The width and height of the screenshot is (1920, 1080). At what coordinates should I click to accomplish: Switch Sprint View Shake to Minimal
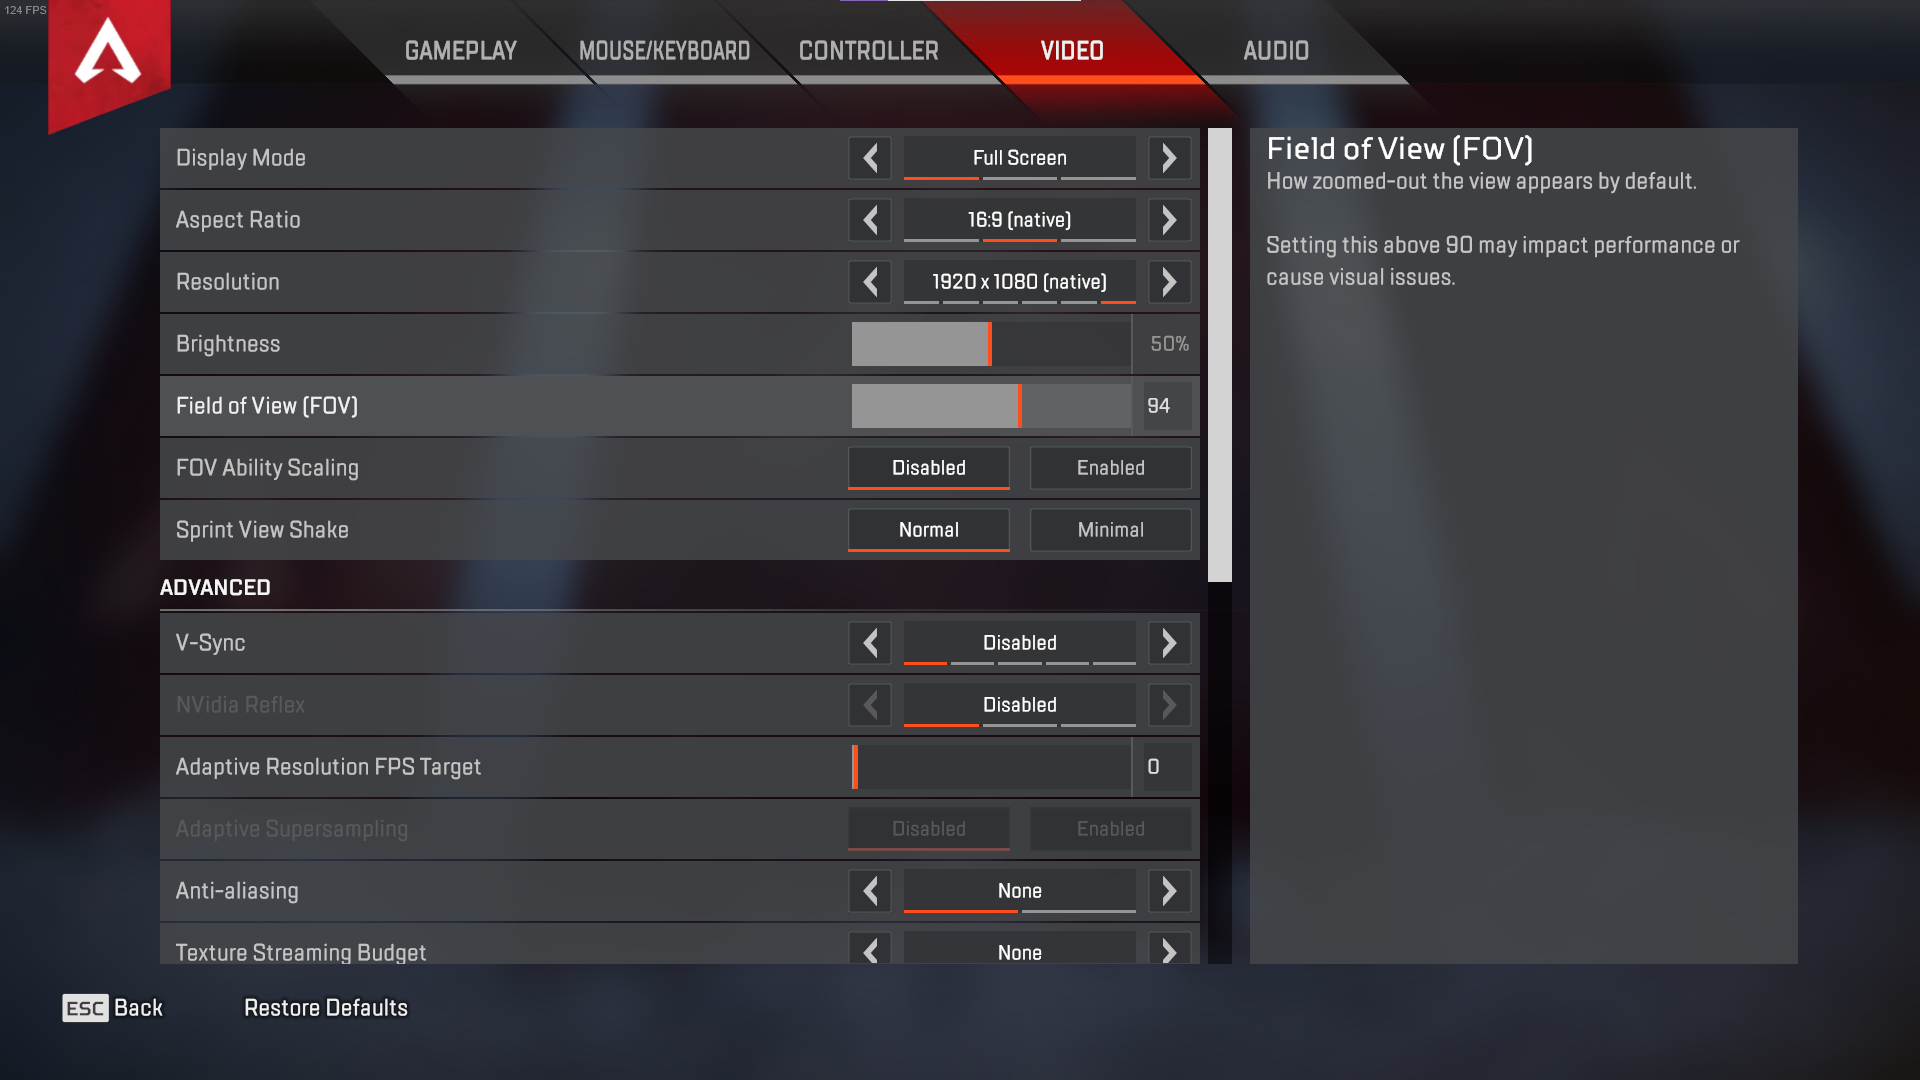[x=1110, y=529]
